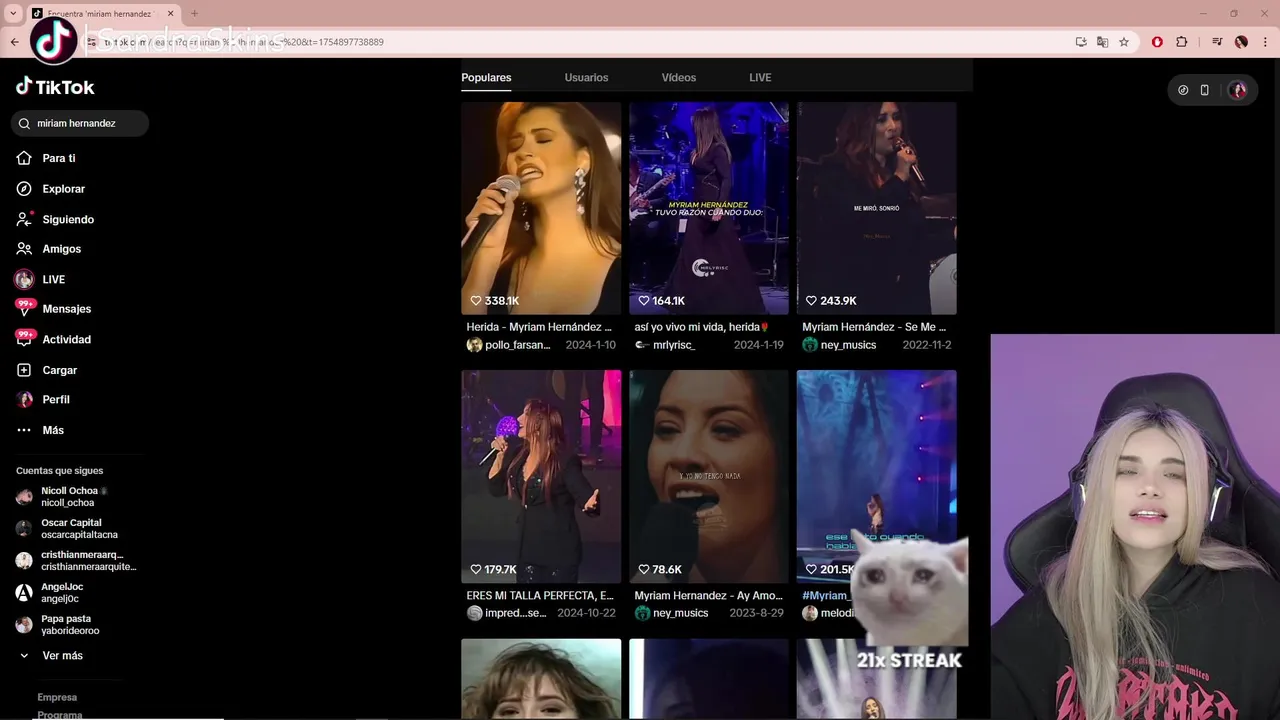Open 'Herida - Myriam Hernández' caption
Screen dimensions: 1280x720
539,327
